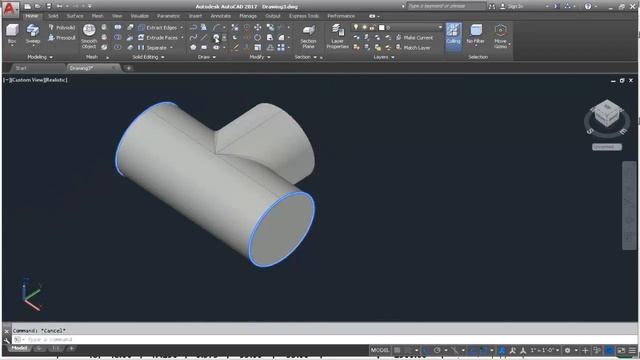Switch to the Solid ribbon tab
The image size is (640, 360).
pos(53,16)
